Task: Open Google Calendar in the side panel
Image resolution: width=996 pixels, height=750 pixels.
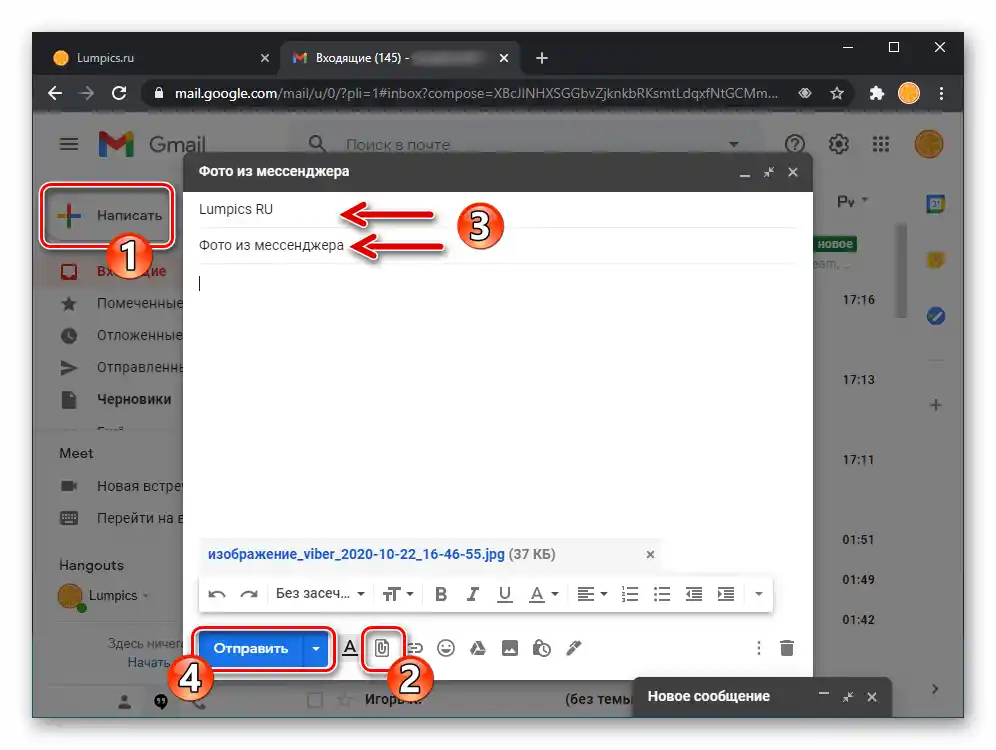Action: pos(935,205)
